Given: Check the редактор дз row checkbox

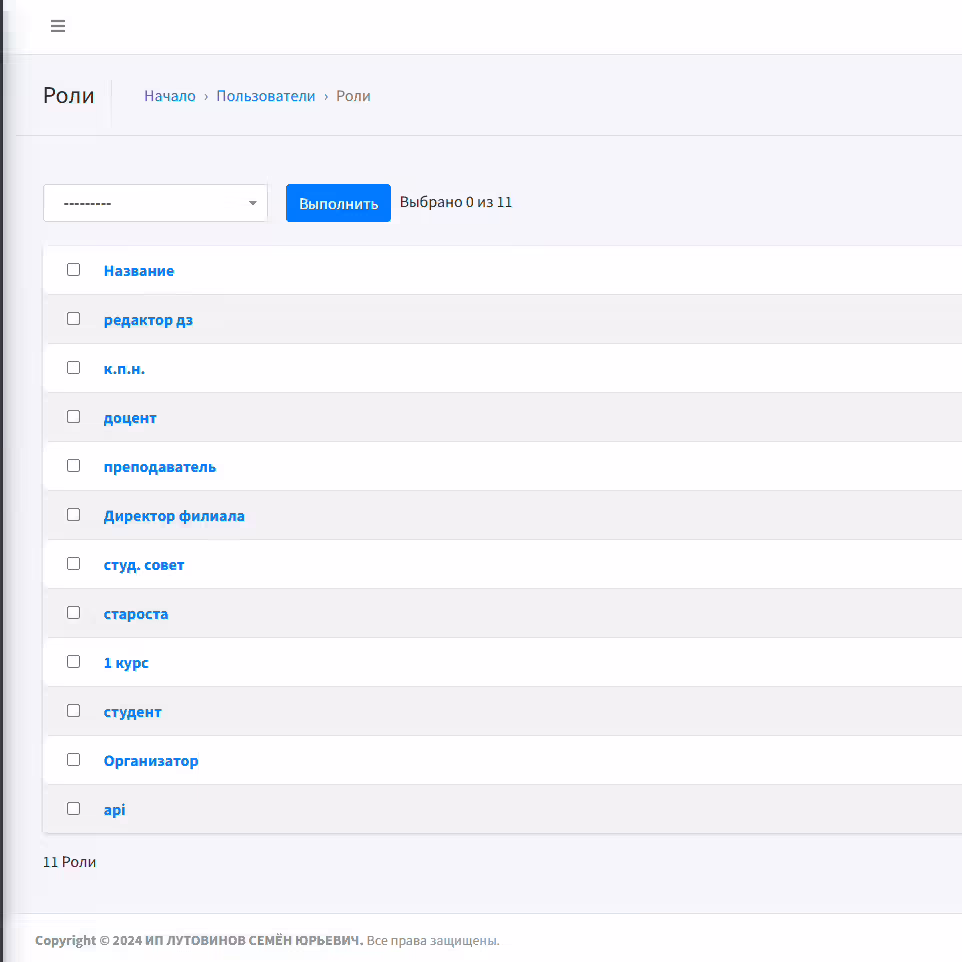Looking at the screenshot, I should (x=74, y=319).
